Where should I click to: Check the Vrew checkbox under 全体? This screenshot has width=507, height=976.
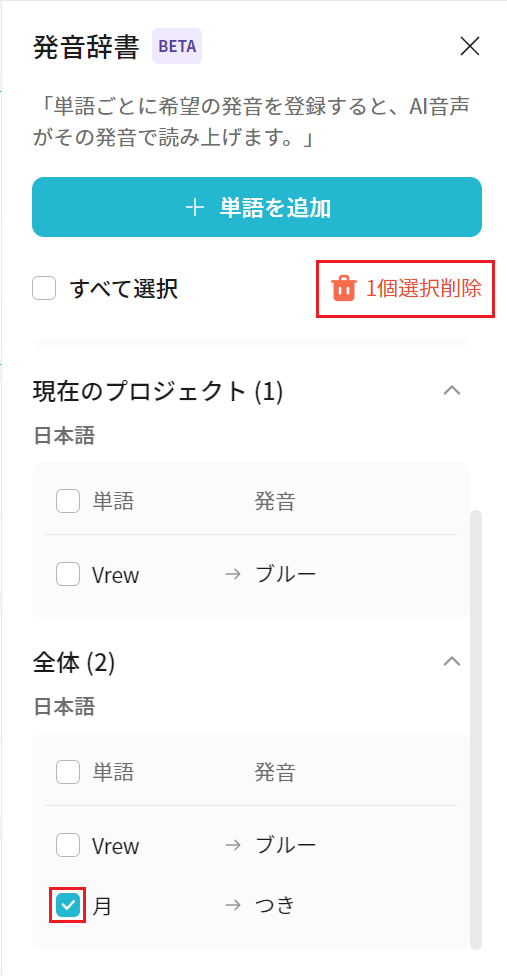(x=68, y=845)
